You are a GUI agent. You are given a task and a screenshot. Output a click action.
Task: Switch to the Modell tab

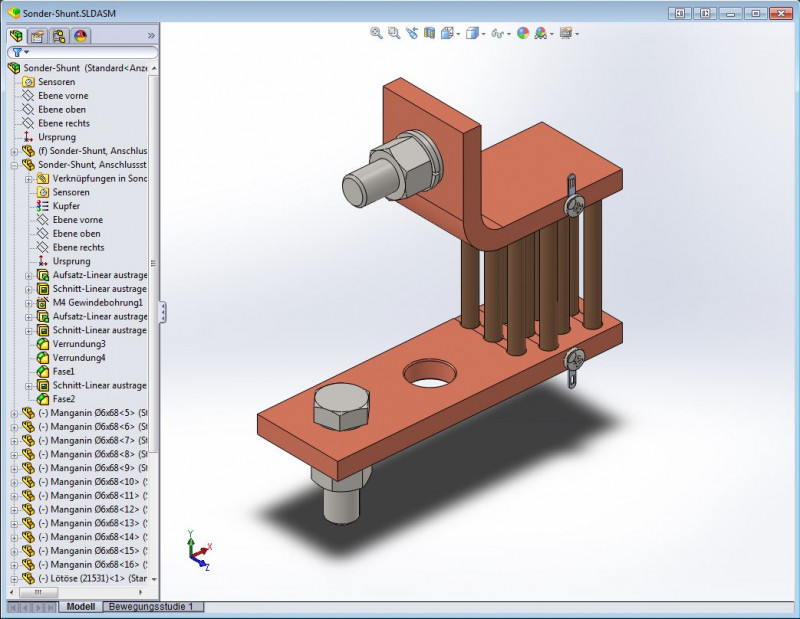tap(80, 607)
